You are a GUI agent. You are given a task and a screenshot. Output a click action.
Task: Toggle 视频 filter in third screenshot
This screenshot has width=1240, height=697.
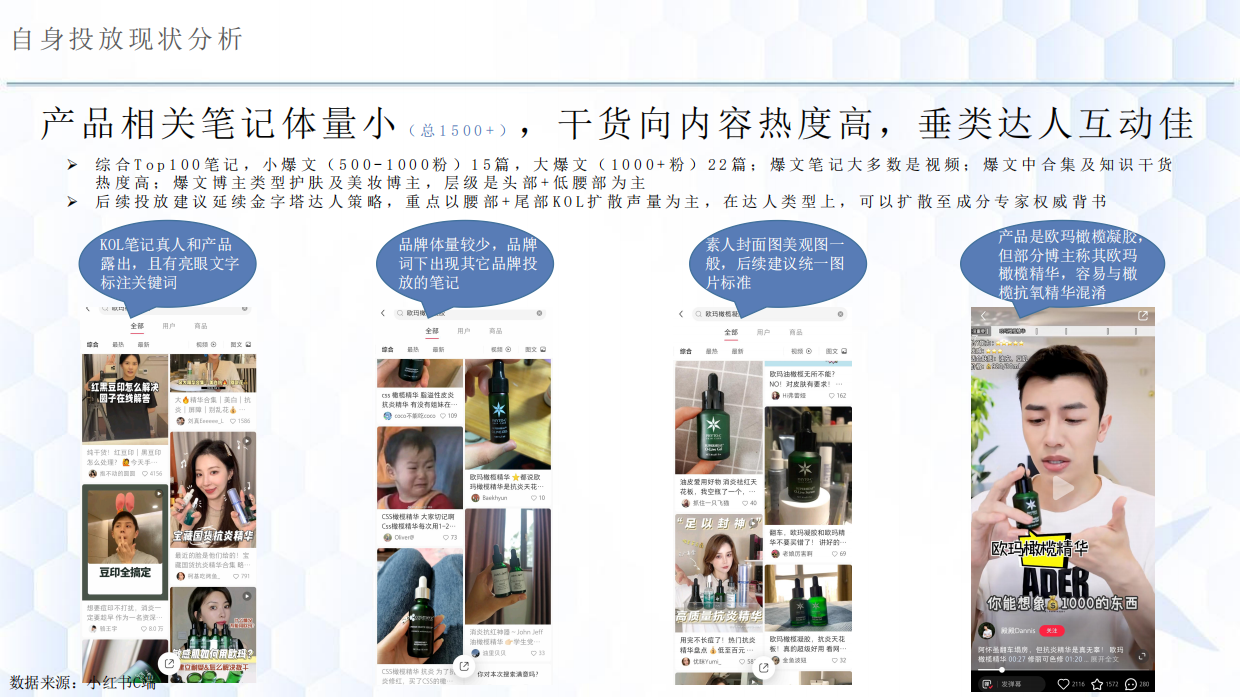(x=800, y=351)
